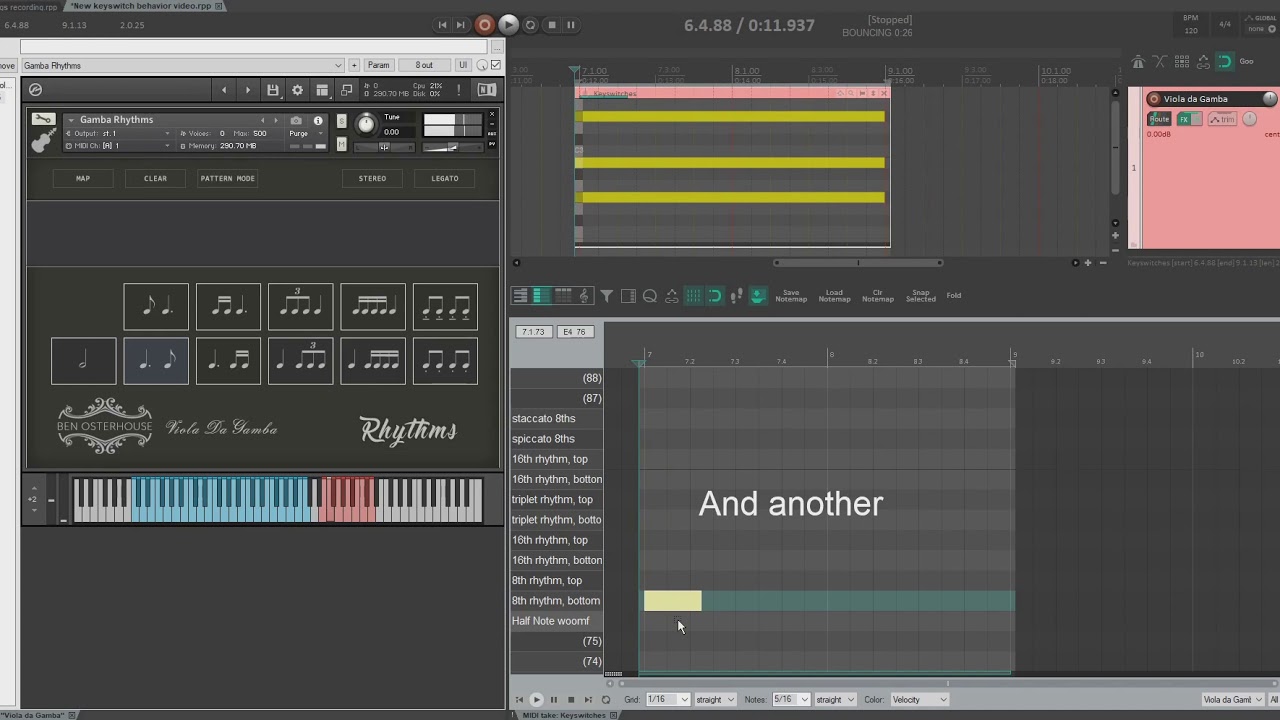The image size is (1280, 720).
Task: Stop playback in main transport bar
Action: [551, 25]
